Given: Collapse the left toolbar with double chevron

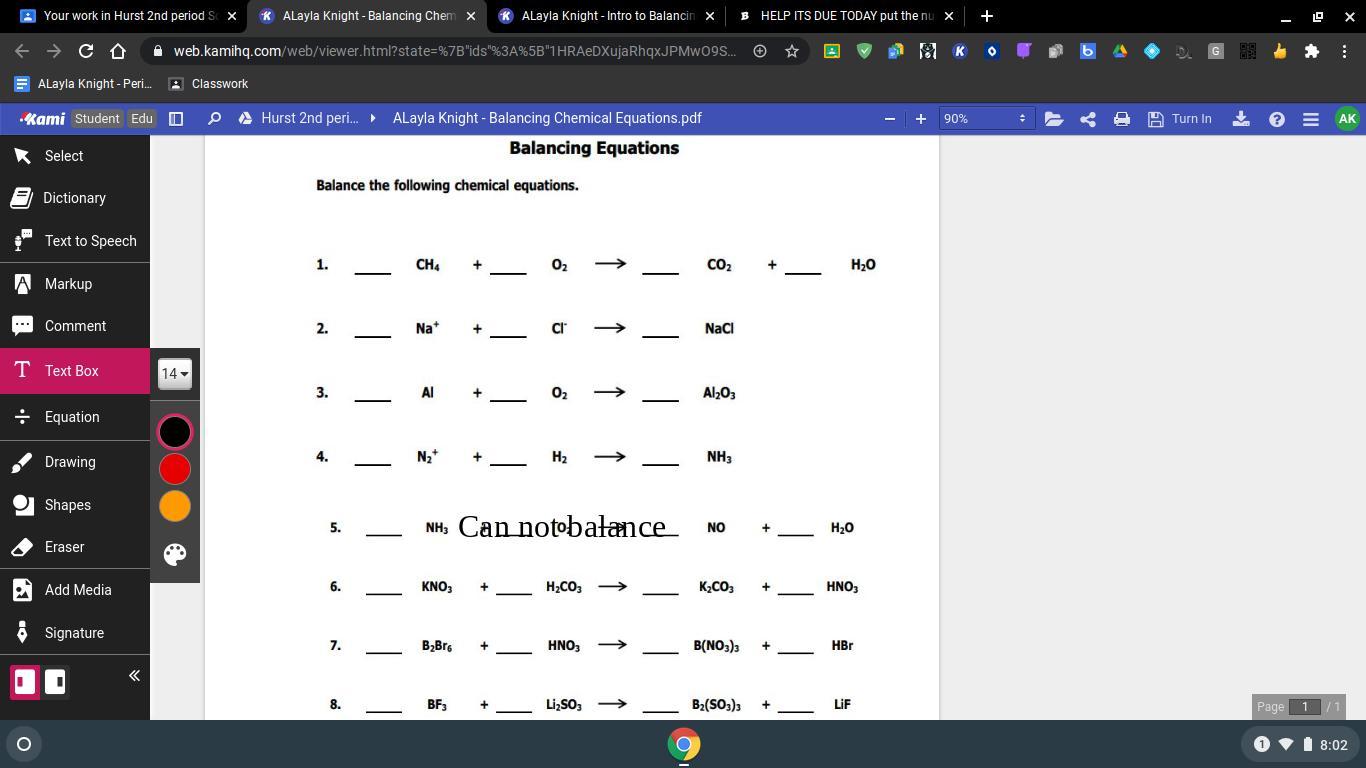Looking at the screenshot, I should click(x=134, y=676).
